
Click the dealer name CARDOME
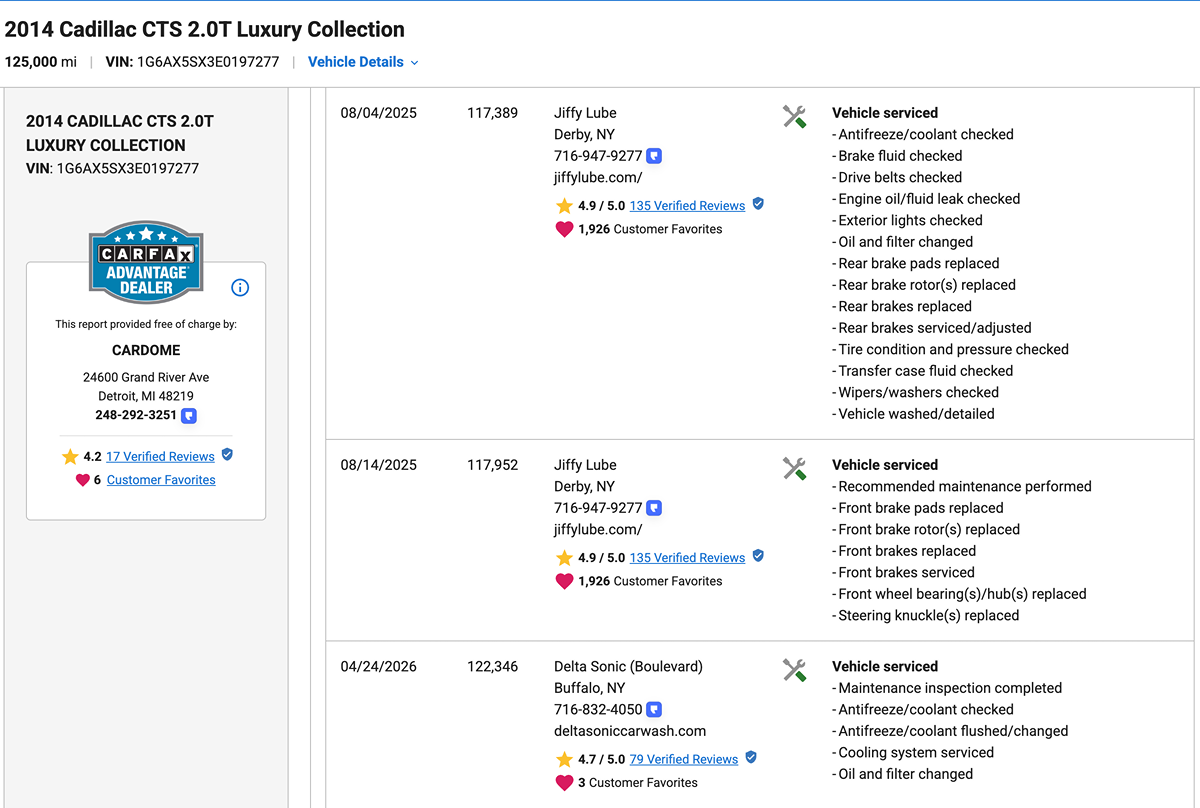click(146, 351)
